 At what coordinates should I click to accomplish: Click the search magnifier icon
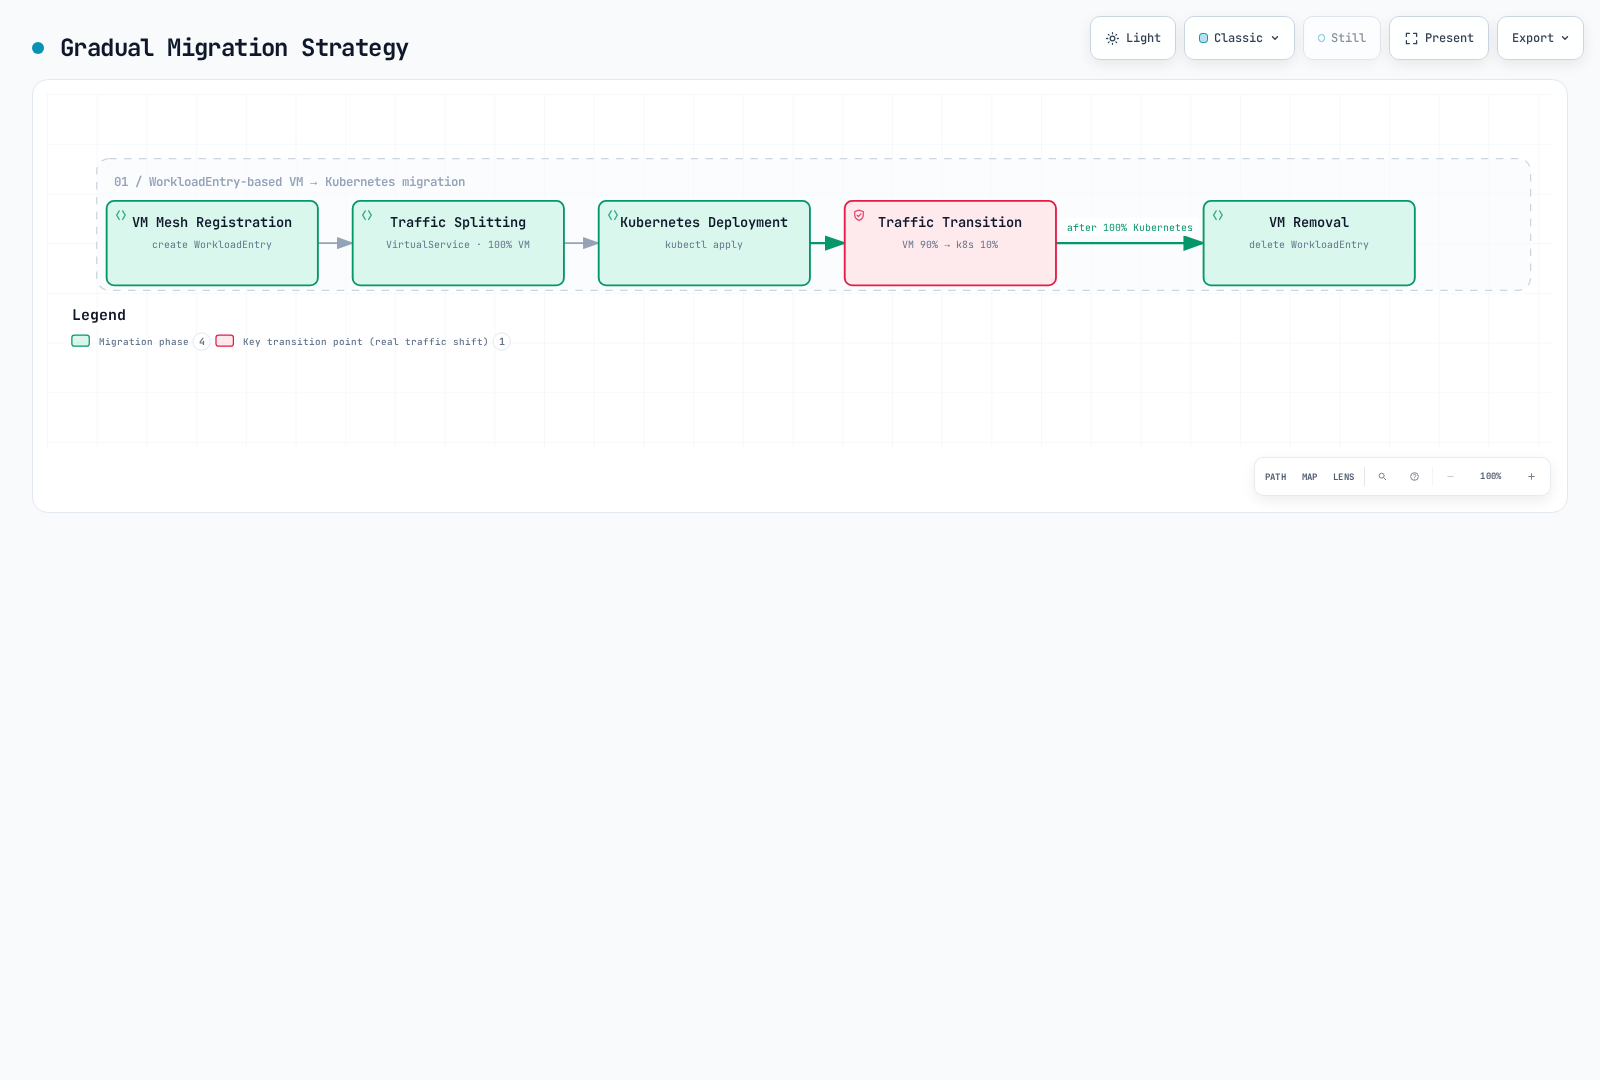click(x=1383, y=477)
